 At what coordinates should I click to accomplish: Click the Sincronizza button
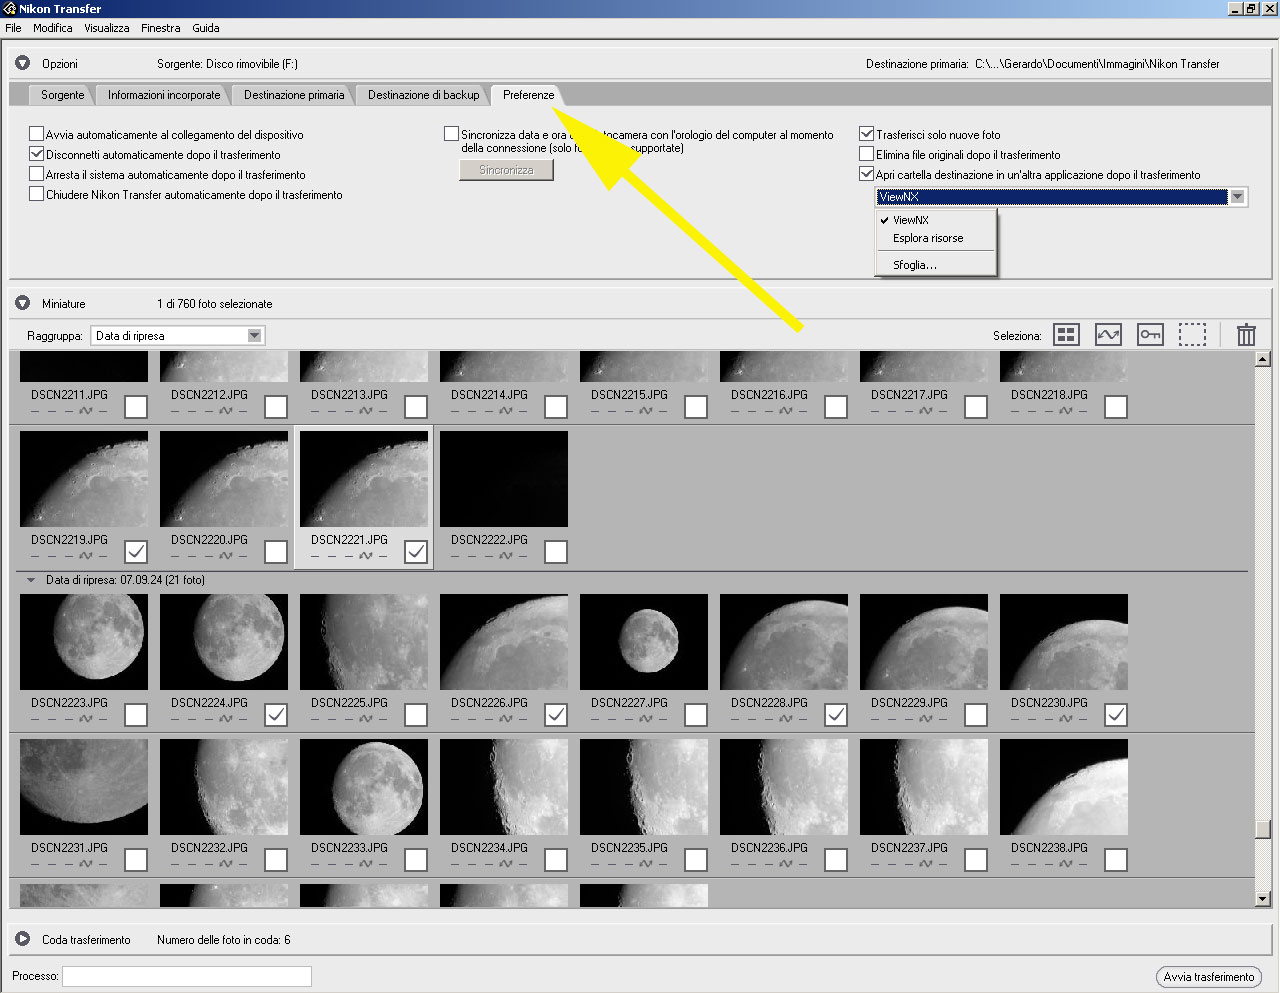pyautogui.click(x=506, y=170)
